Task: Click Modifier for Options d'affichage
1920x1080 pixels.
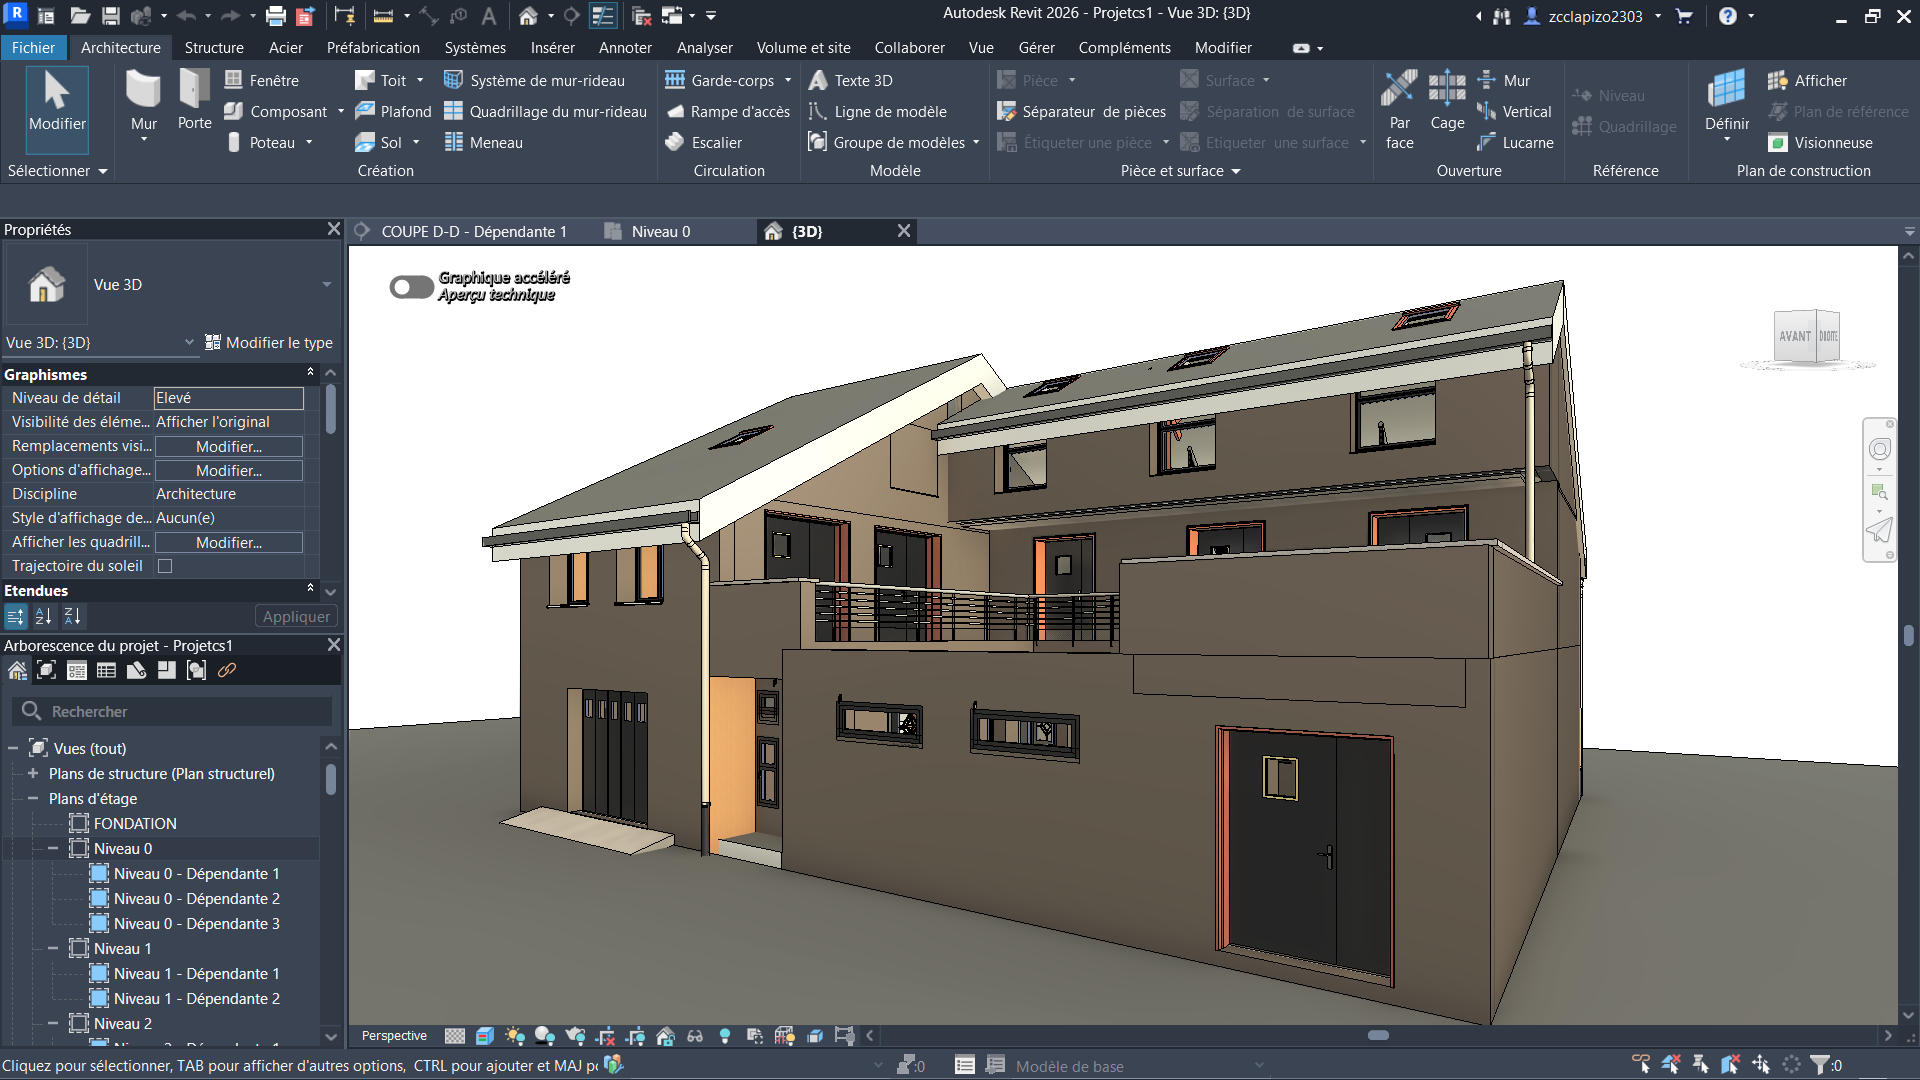Action: 228,471
